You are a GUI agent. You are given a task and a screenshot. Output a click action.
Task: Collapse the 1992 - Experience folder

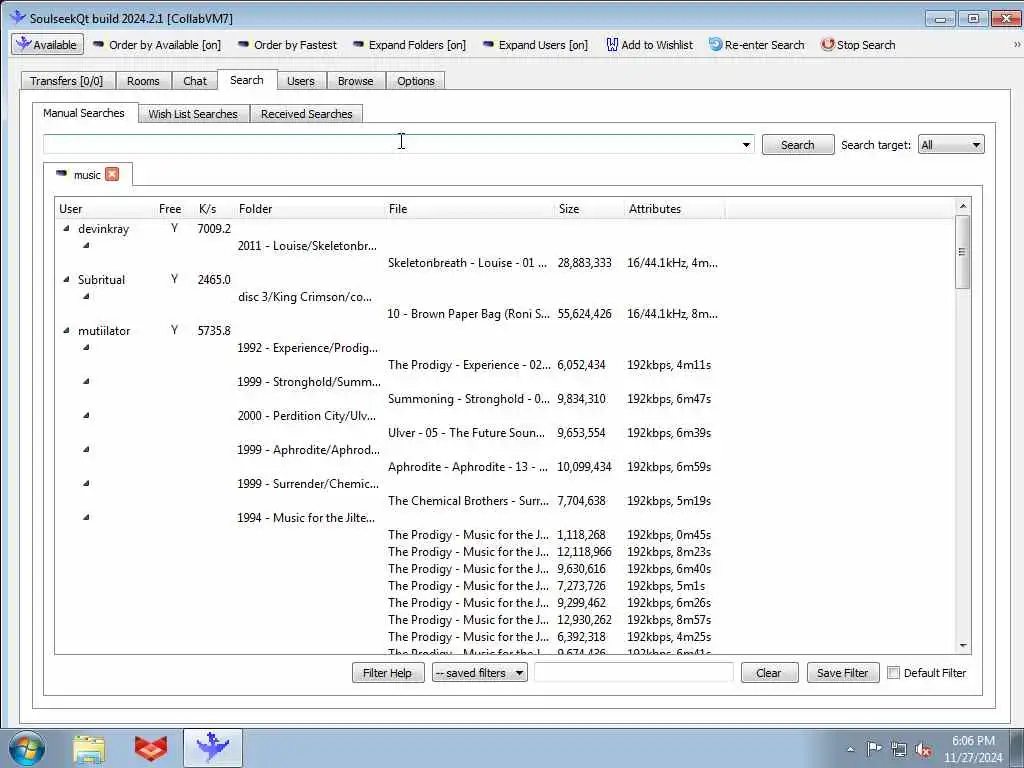tap(86, 347)
